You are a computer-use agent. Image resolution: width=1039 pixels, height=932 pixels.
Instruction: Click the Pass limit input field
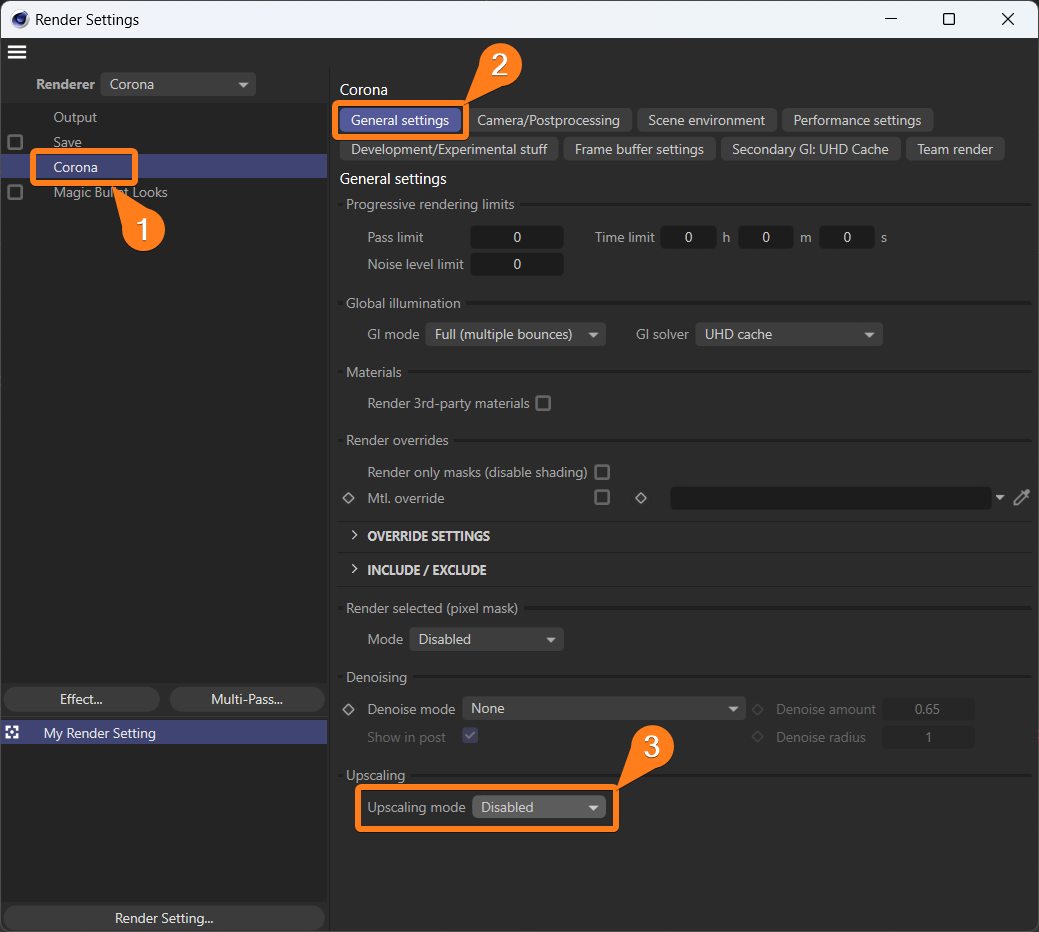click(x=517, y=237)
